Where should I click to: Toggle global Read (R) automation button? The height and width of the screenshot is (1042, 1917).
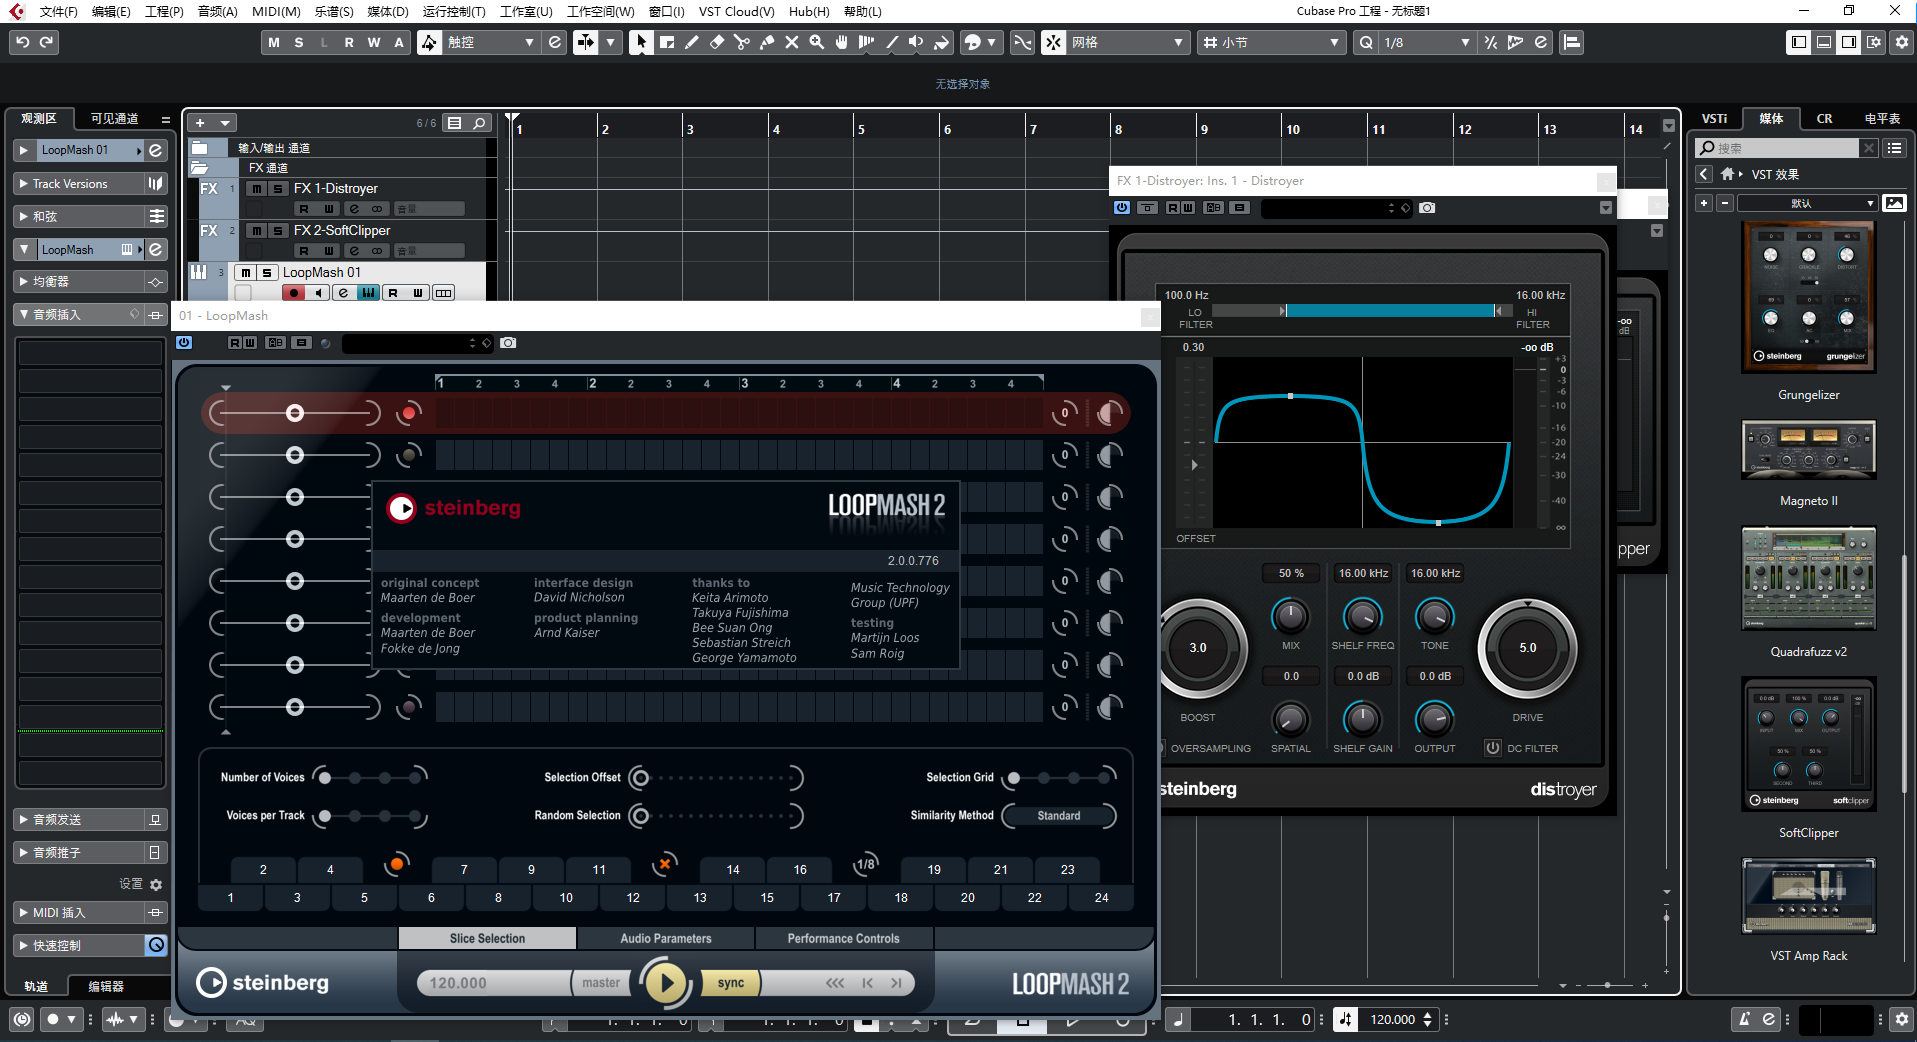pyautogui.click(x=349, y=42)
